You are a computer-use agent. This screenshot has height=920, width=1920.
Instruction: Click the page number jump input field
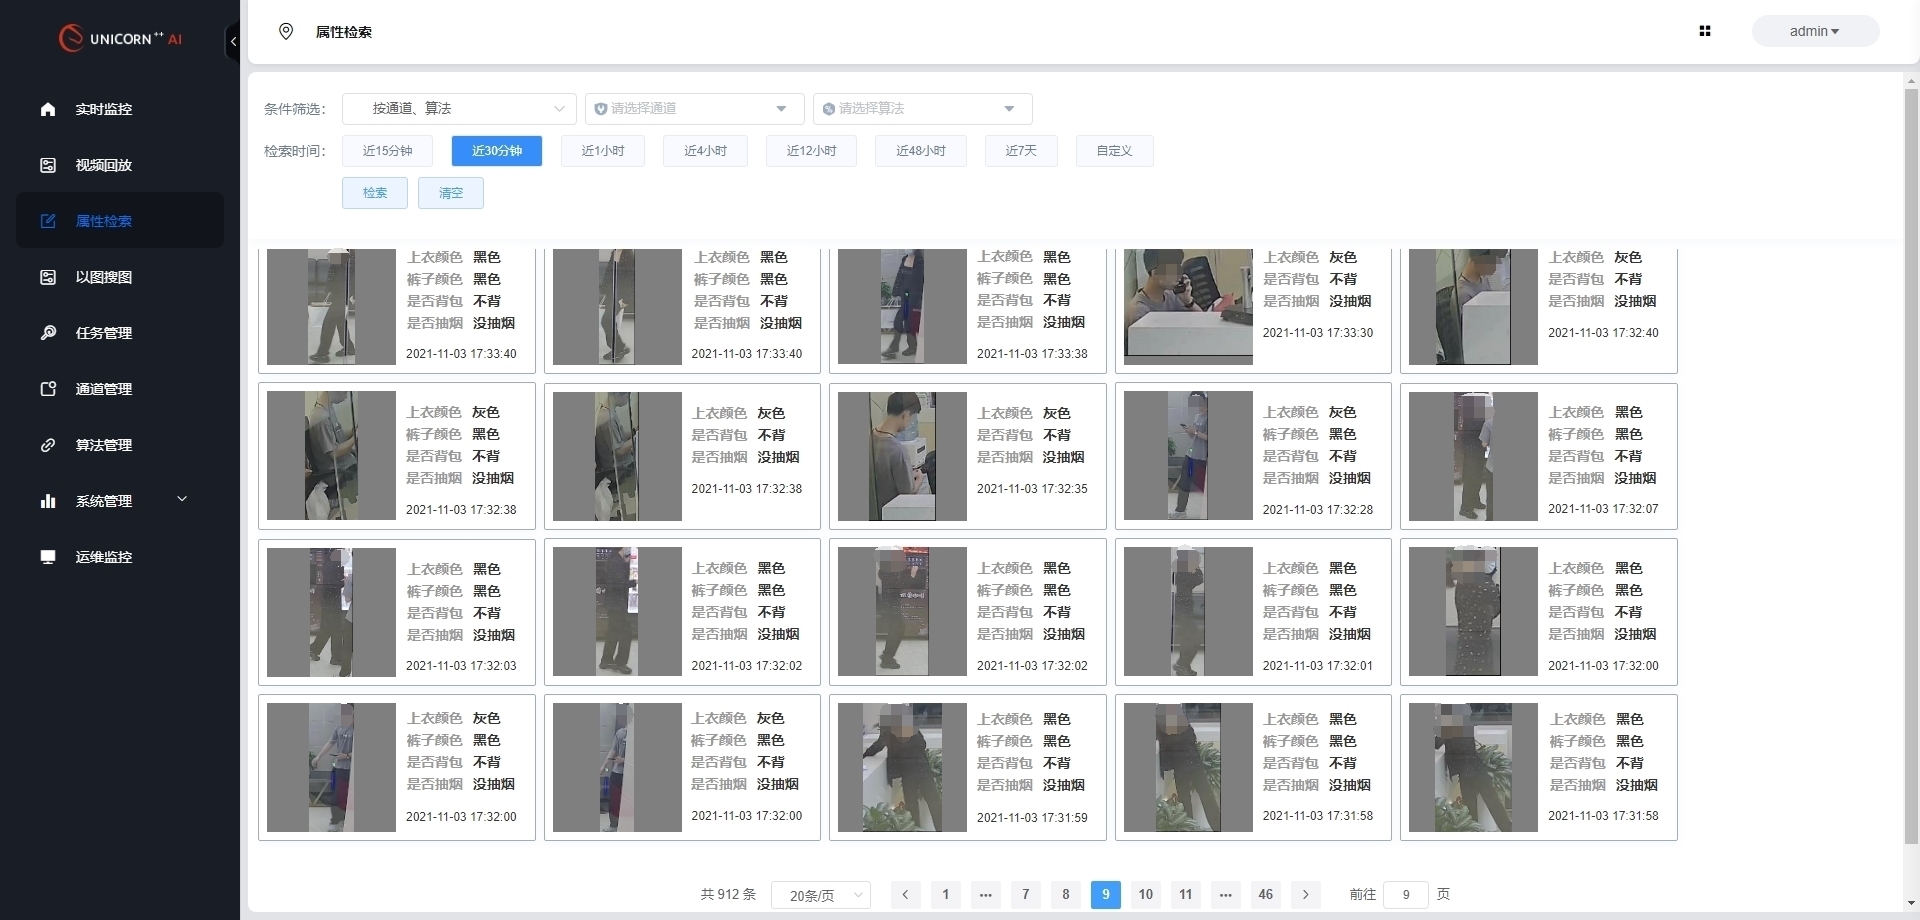1405,894
